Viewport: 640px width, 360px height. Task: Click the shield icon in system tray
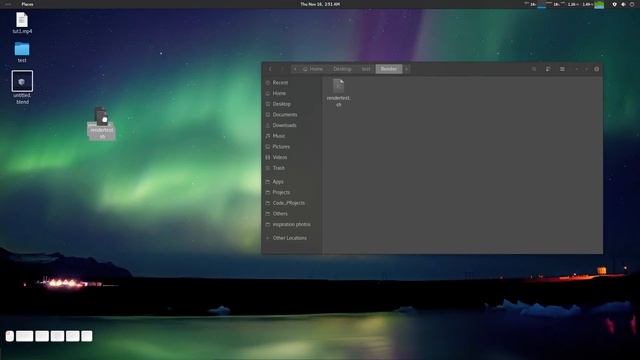[614, 4]
